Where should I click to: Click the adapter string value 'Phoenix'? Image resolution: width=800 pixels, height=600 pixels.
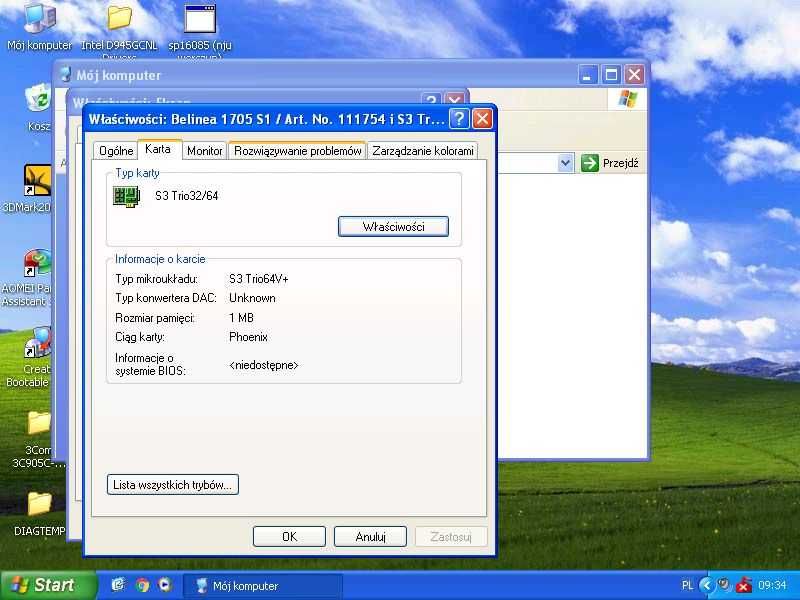(x=248, y=337)
